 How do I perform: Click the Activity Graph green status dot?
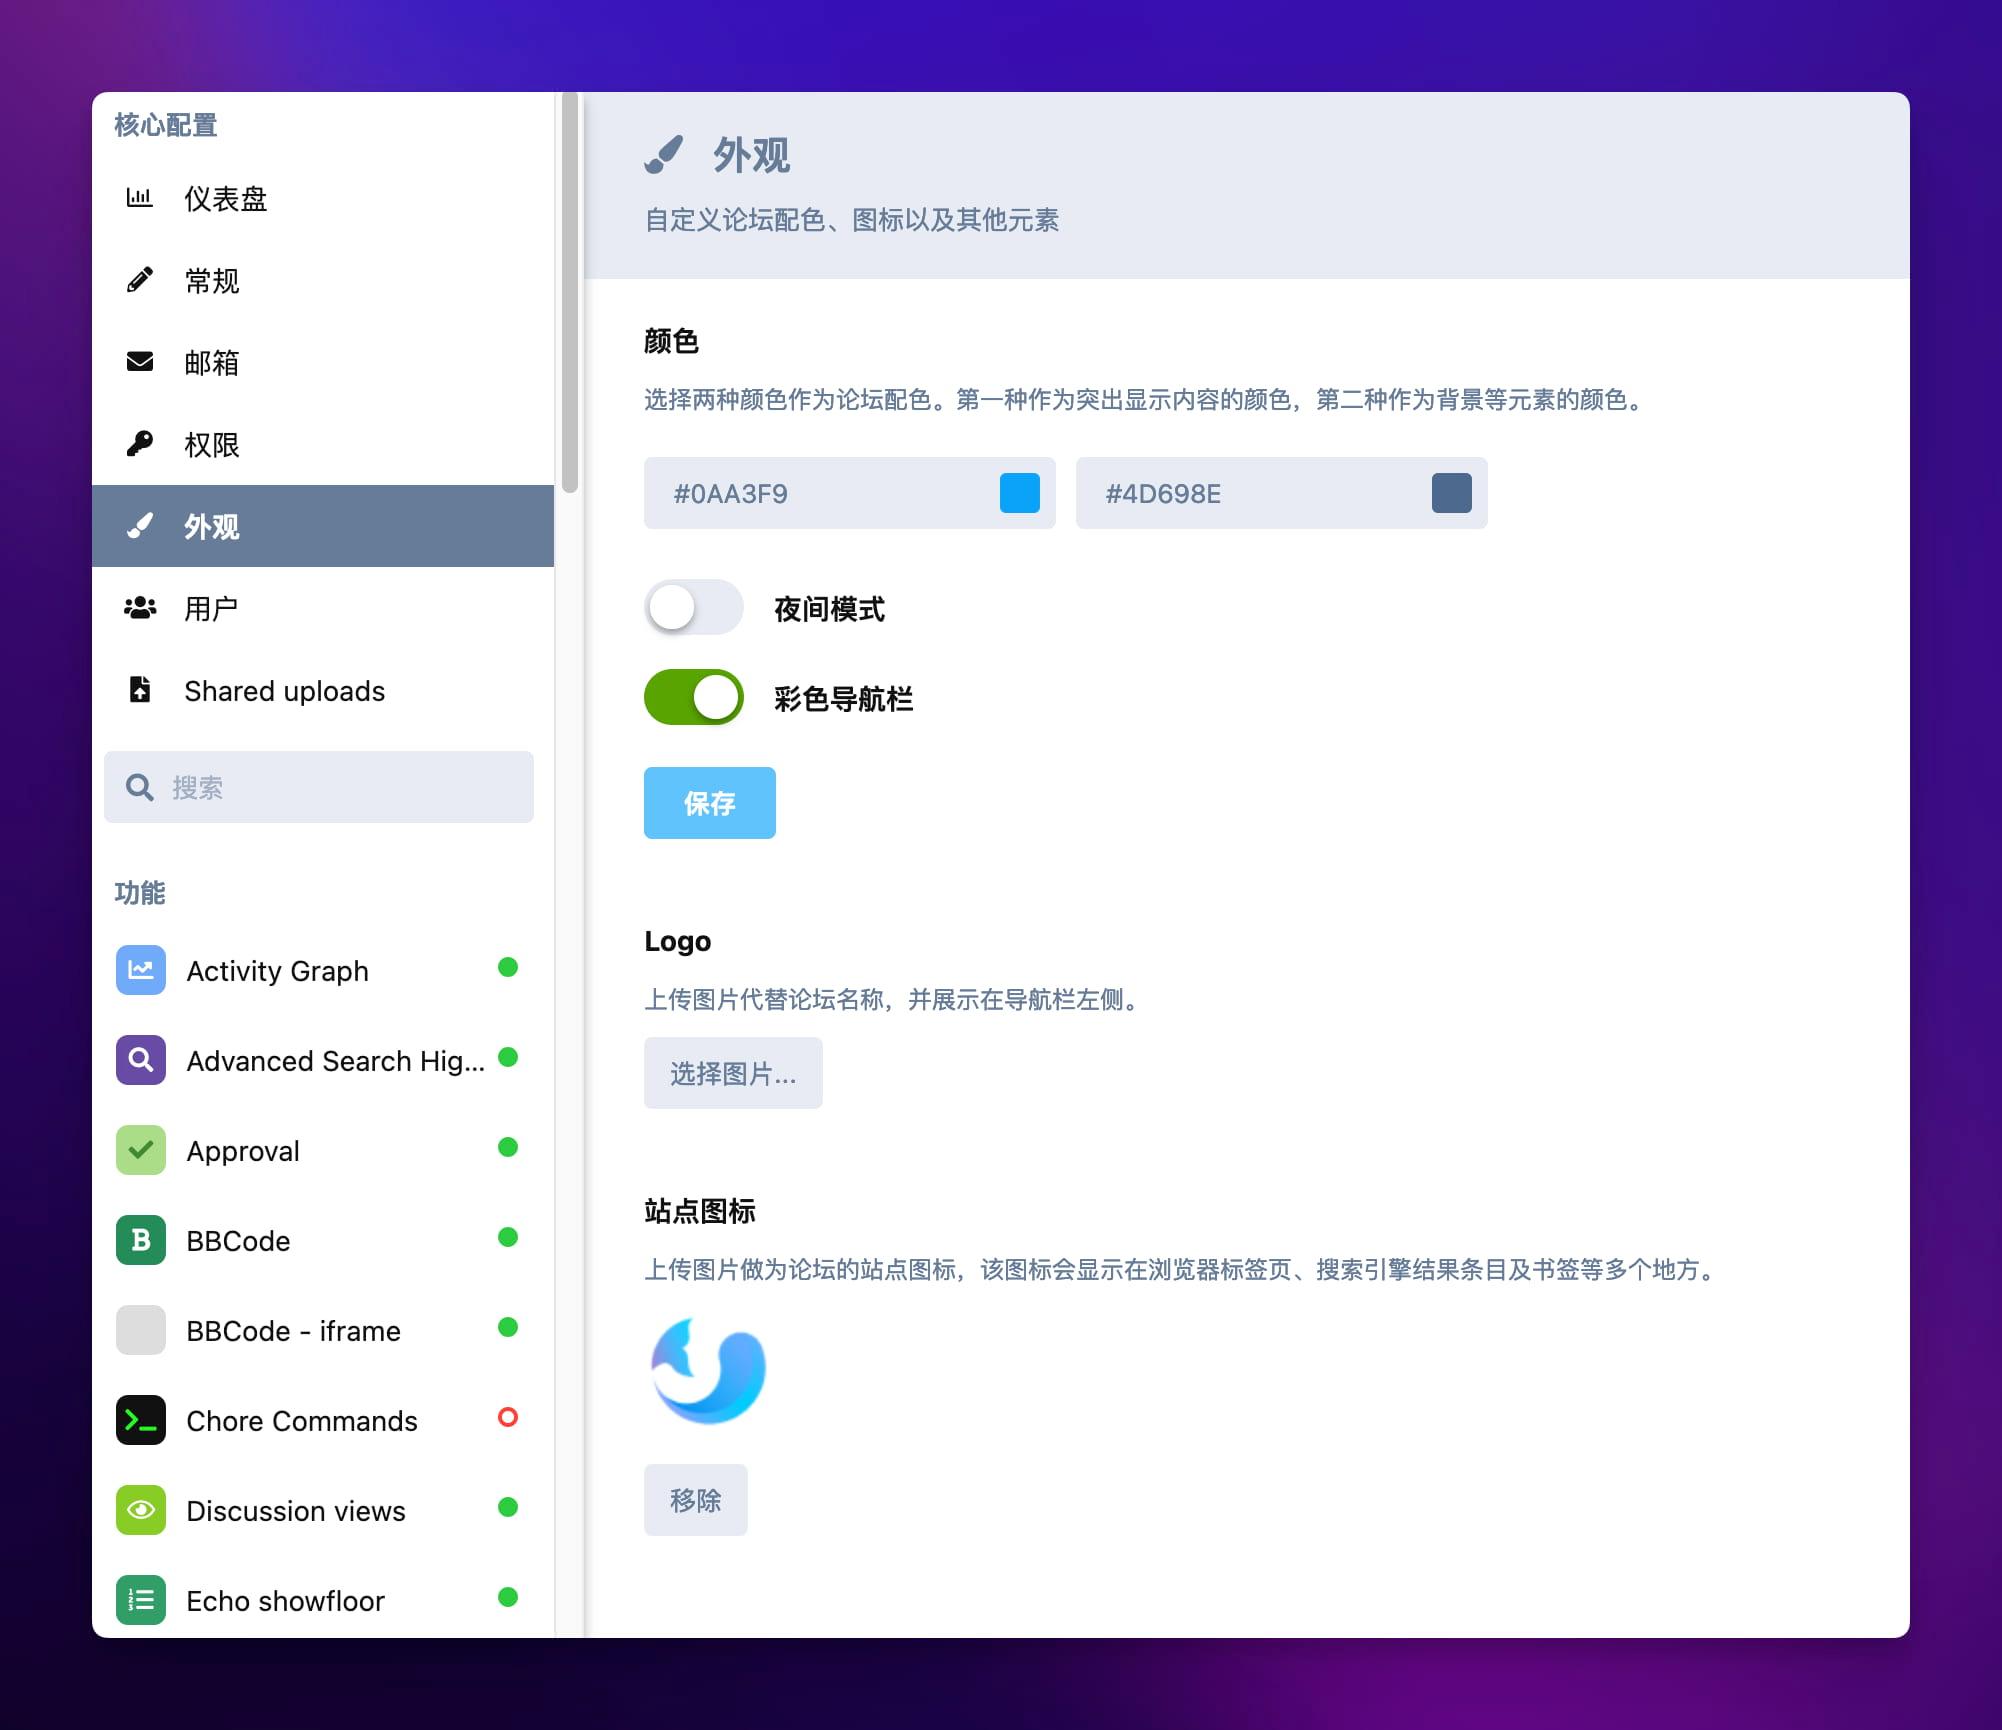(508, 967)
